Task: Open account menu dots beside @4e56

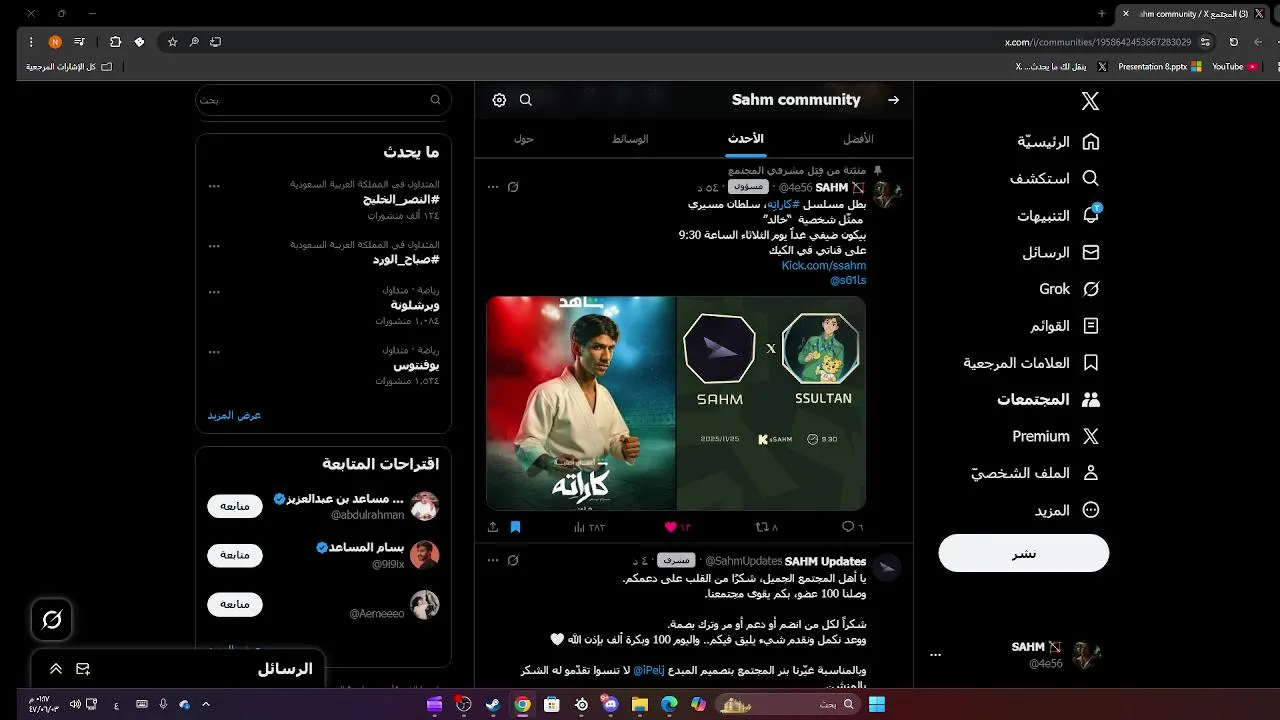Action: pos(935,655)
